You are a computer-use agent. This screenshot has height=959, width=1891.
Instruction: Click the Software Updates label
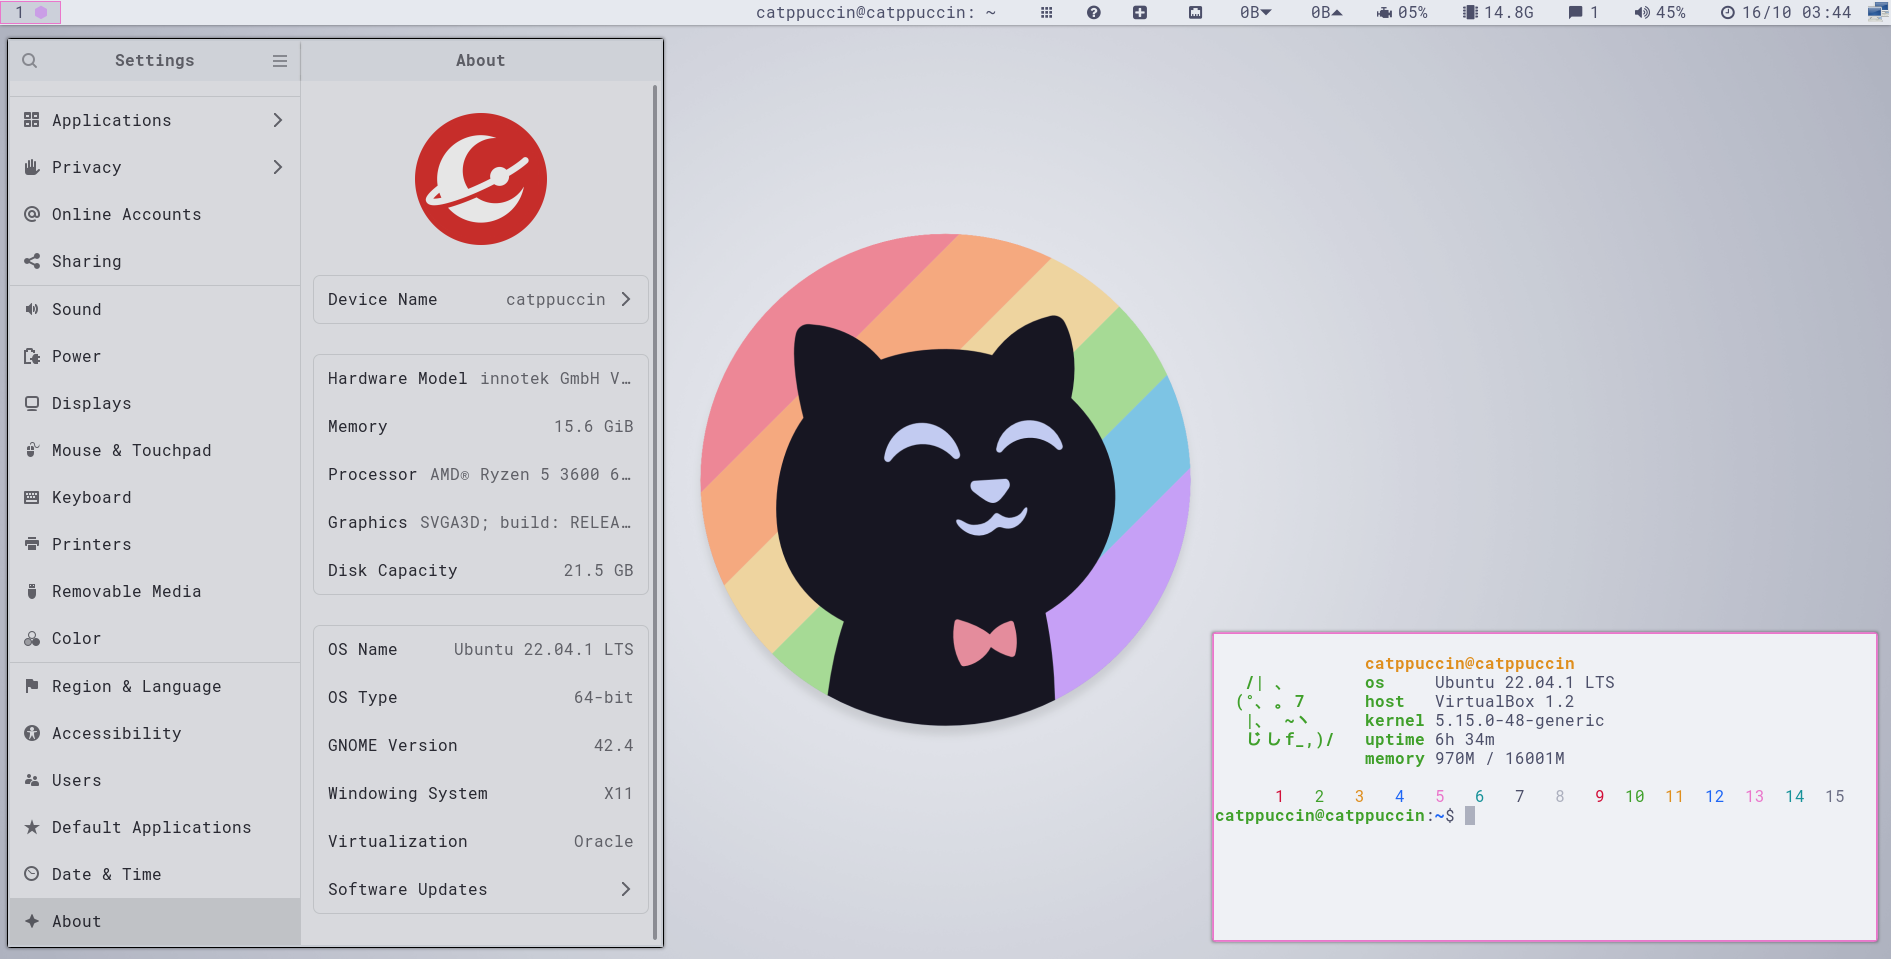407,889
